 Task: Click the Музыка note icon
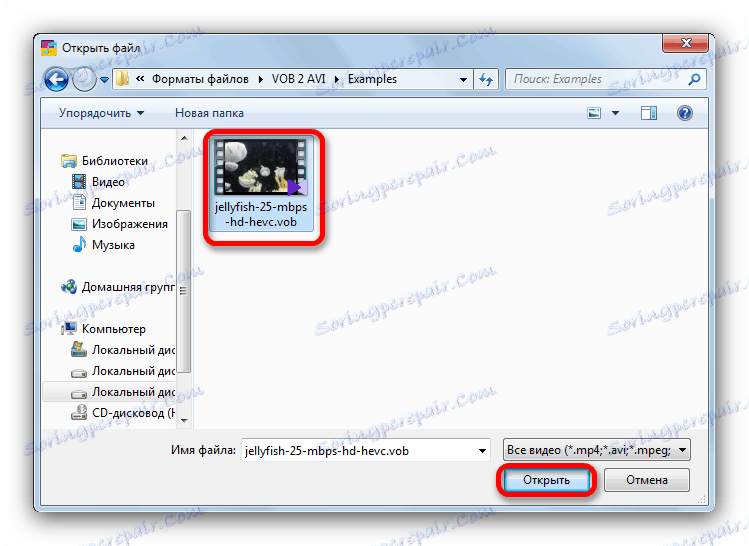tap(79, 245)
